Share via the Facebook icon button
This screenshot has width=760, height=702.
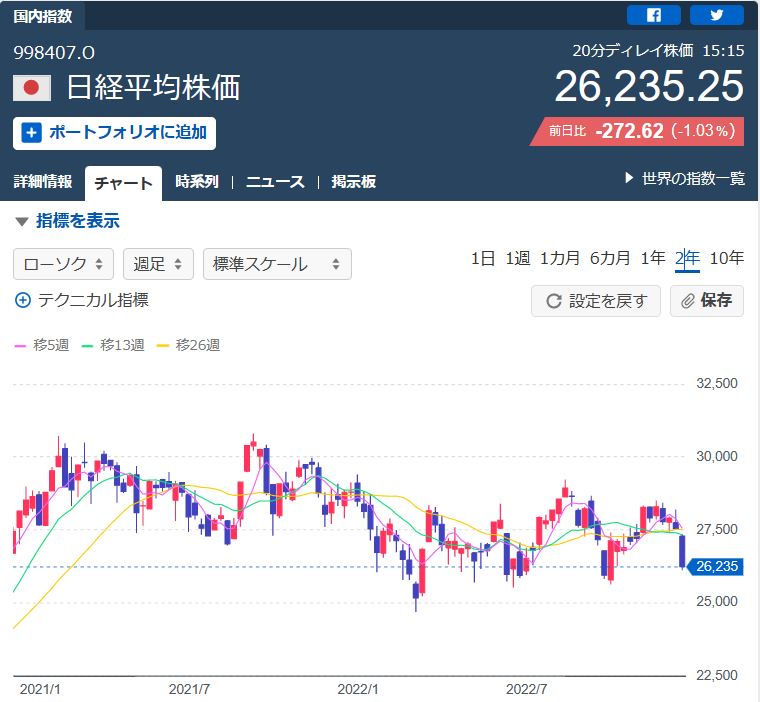click(653, 15)
